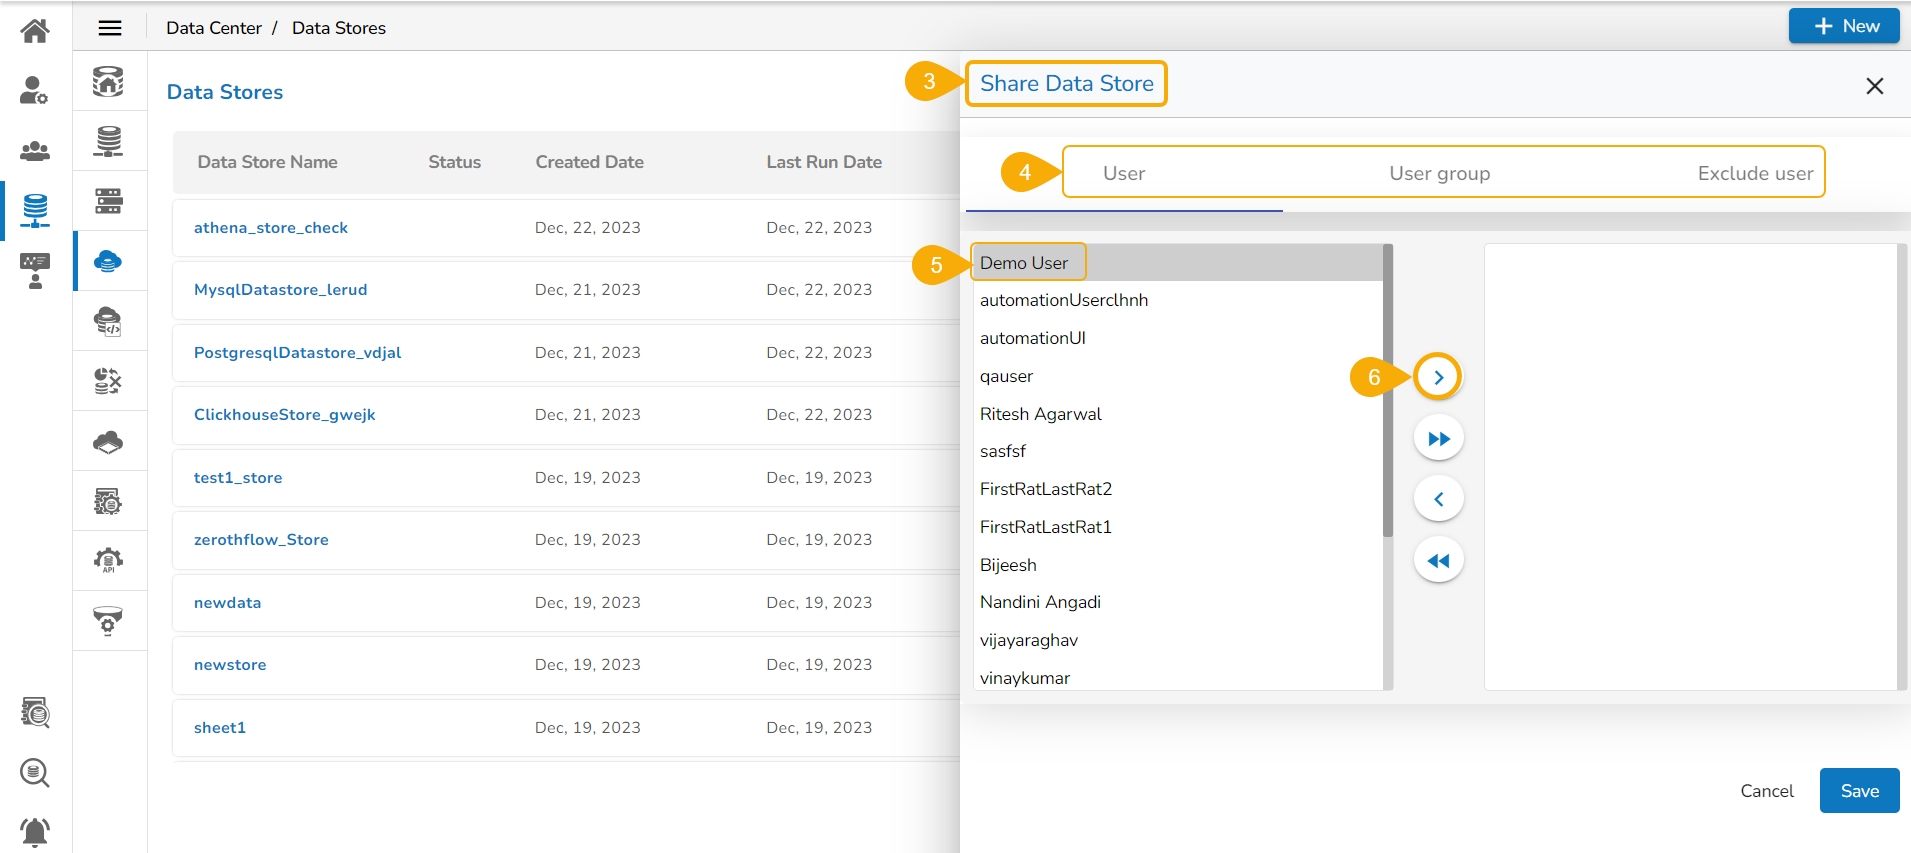Screen dimensions: 1911x853
Task: Click Cancel in share panel
Action: pyautogui.click(x=1766, y=791)
